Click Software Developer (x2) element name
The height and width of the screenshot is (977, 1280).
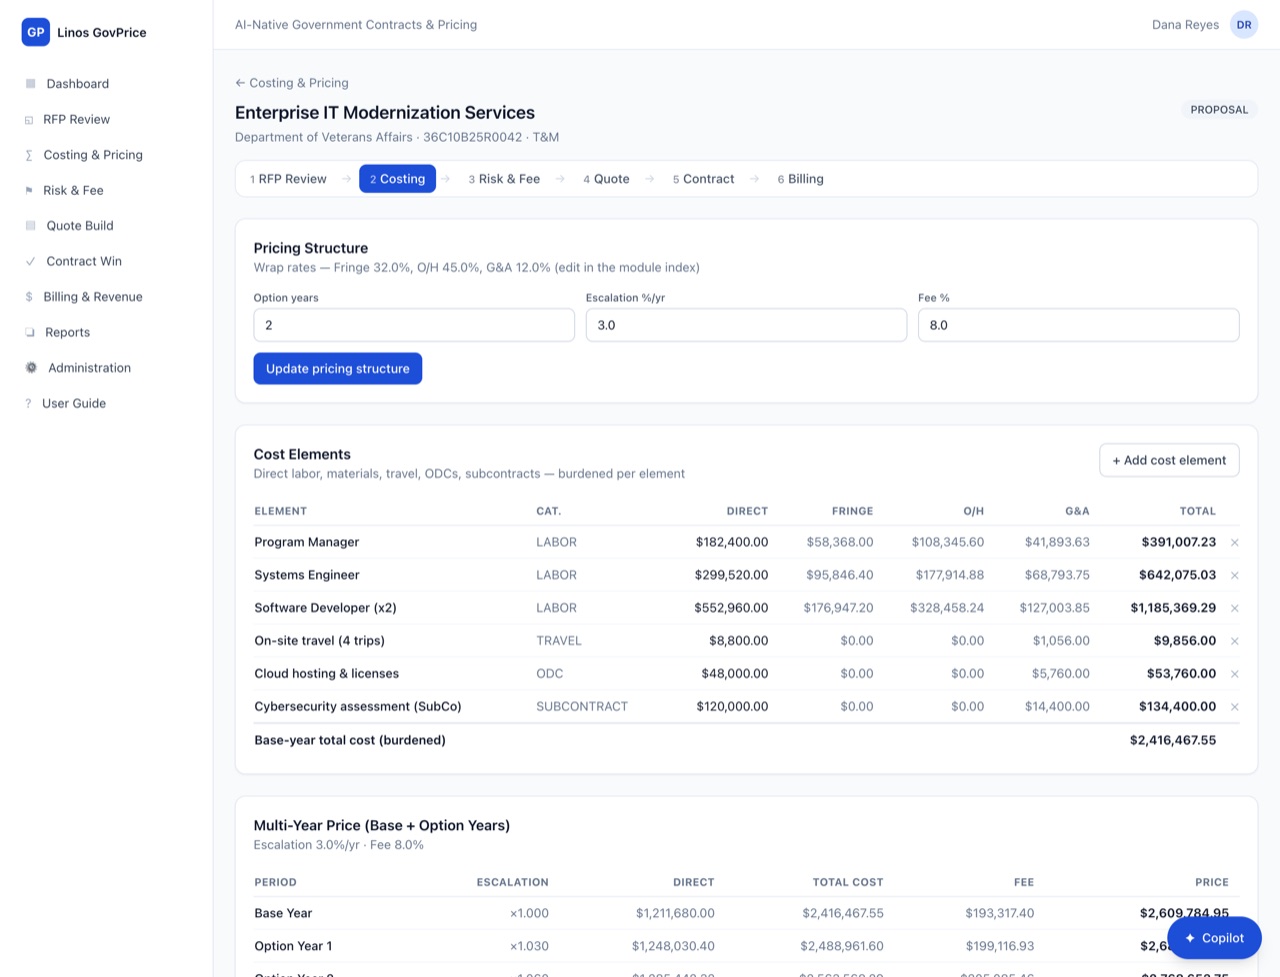[325, 608]
